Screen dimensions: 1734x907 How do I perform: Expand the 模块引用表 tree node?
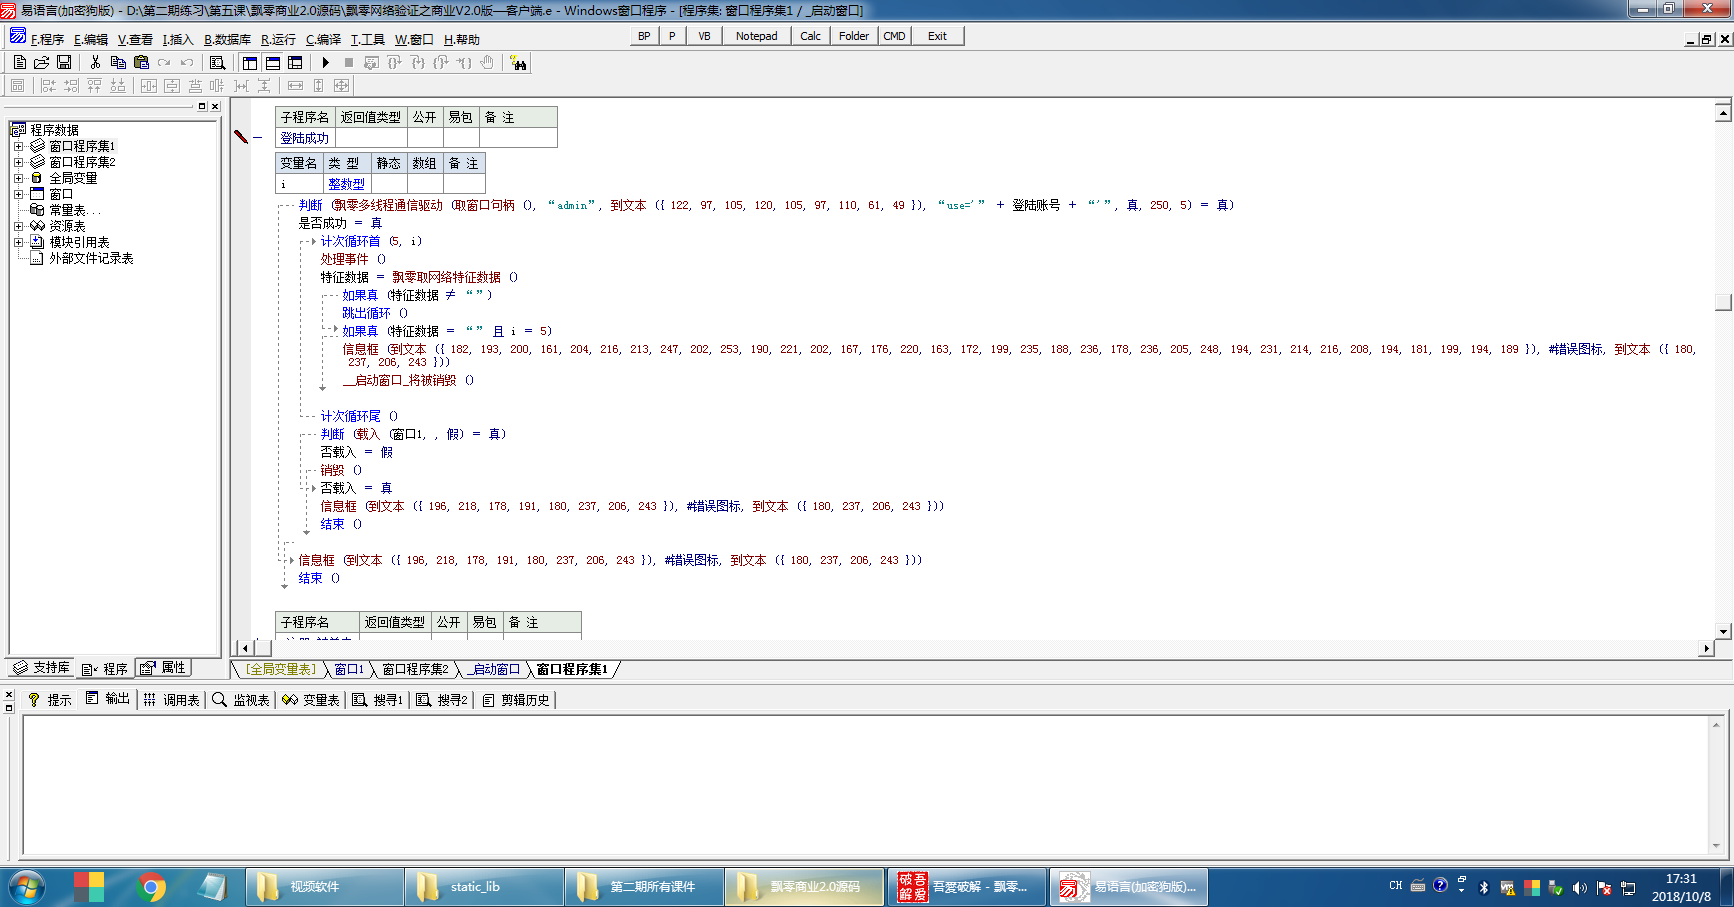18,242
